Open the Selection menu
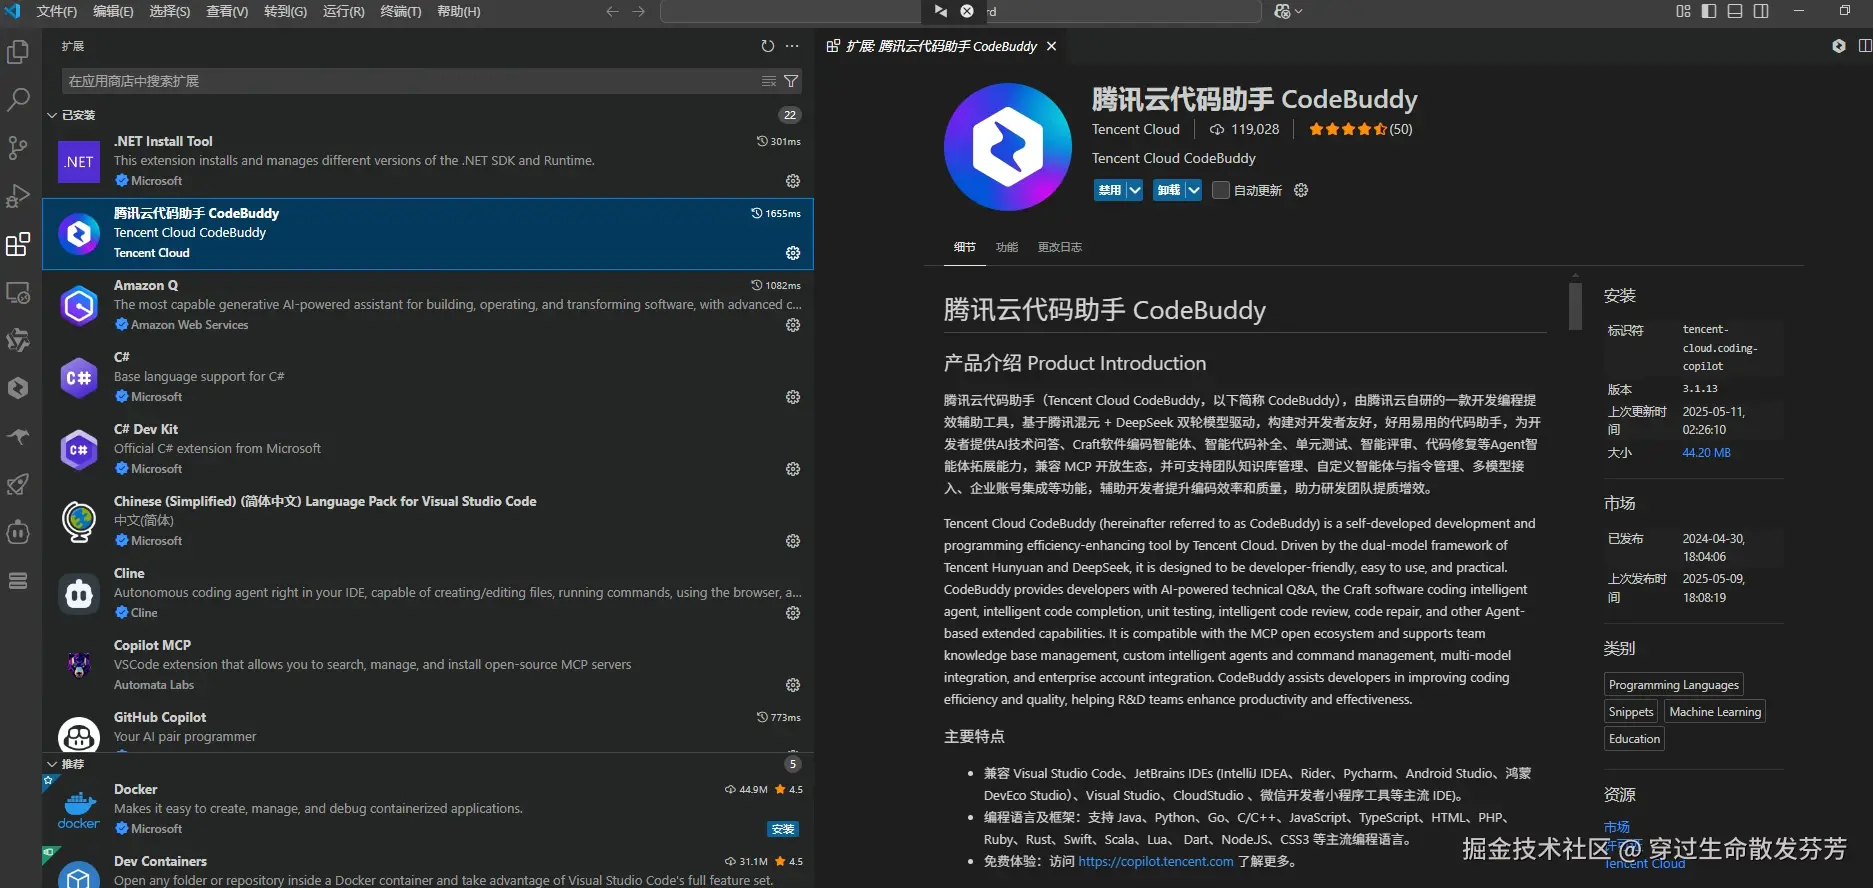1873x888 pixels. click(169, 11)
